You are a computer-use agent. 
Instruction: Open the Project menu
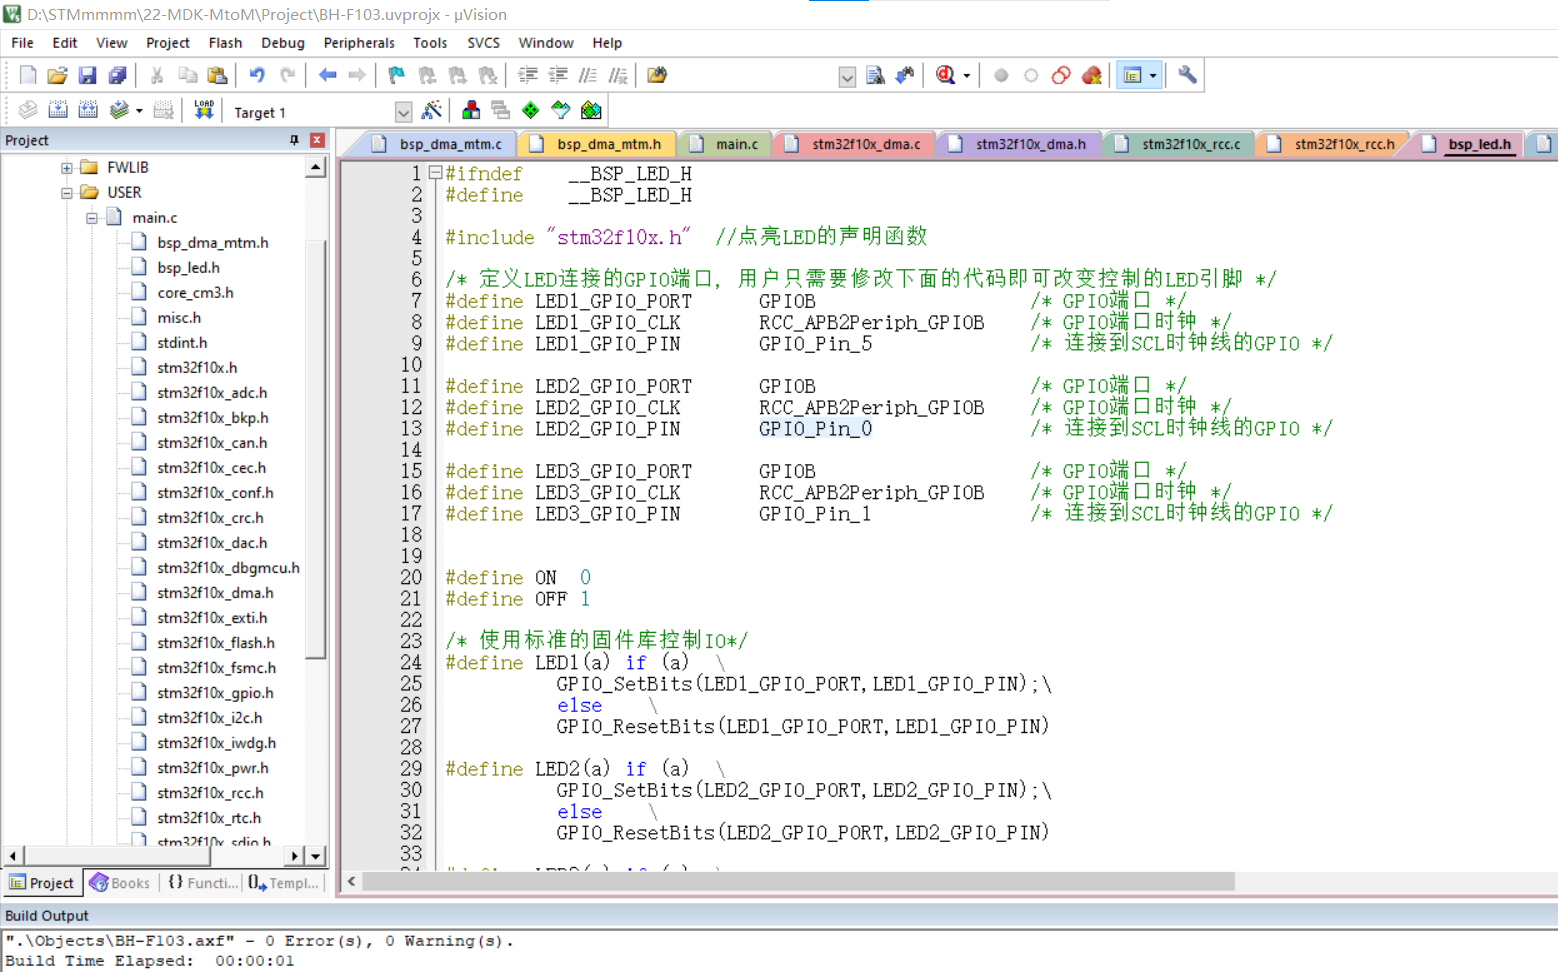click(167, 43)
